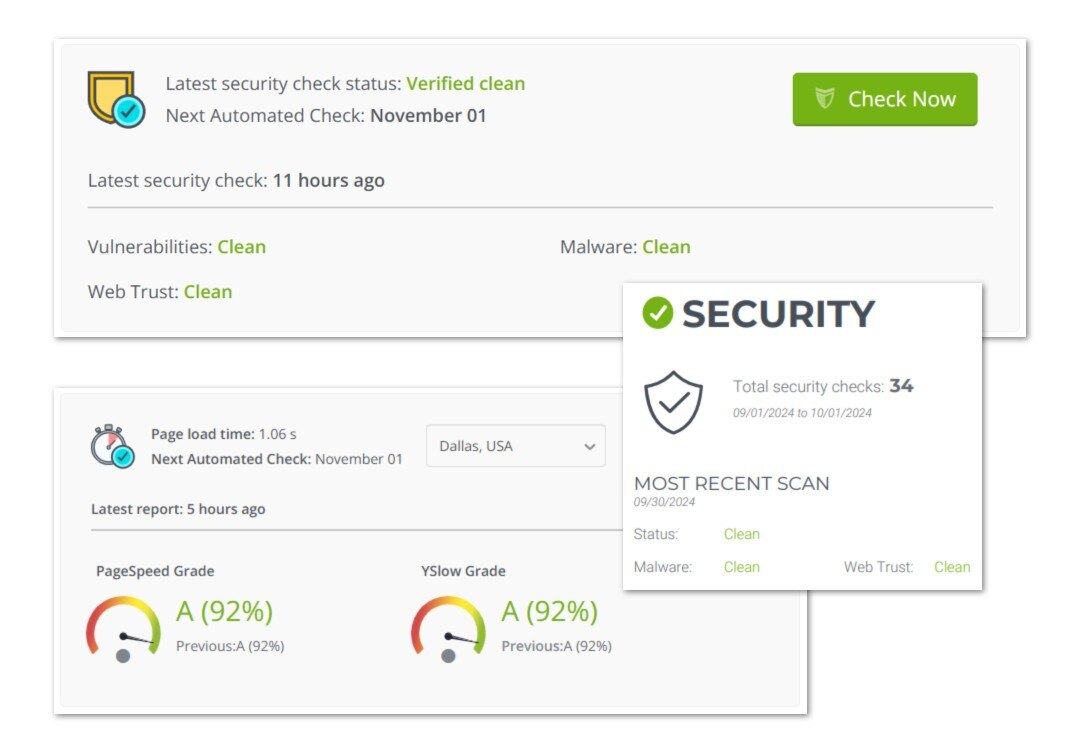Click the yellow shield security status icon
The width and height of the screenshot is (1080, 751).
tap(115, 98)
